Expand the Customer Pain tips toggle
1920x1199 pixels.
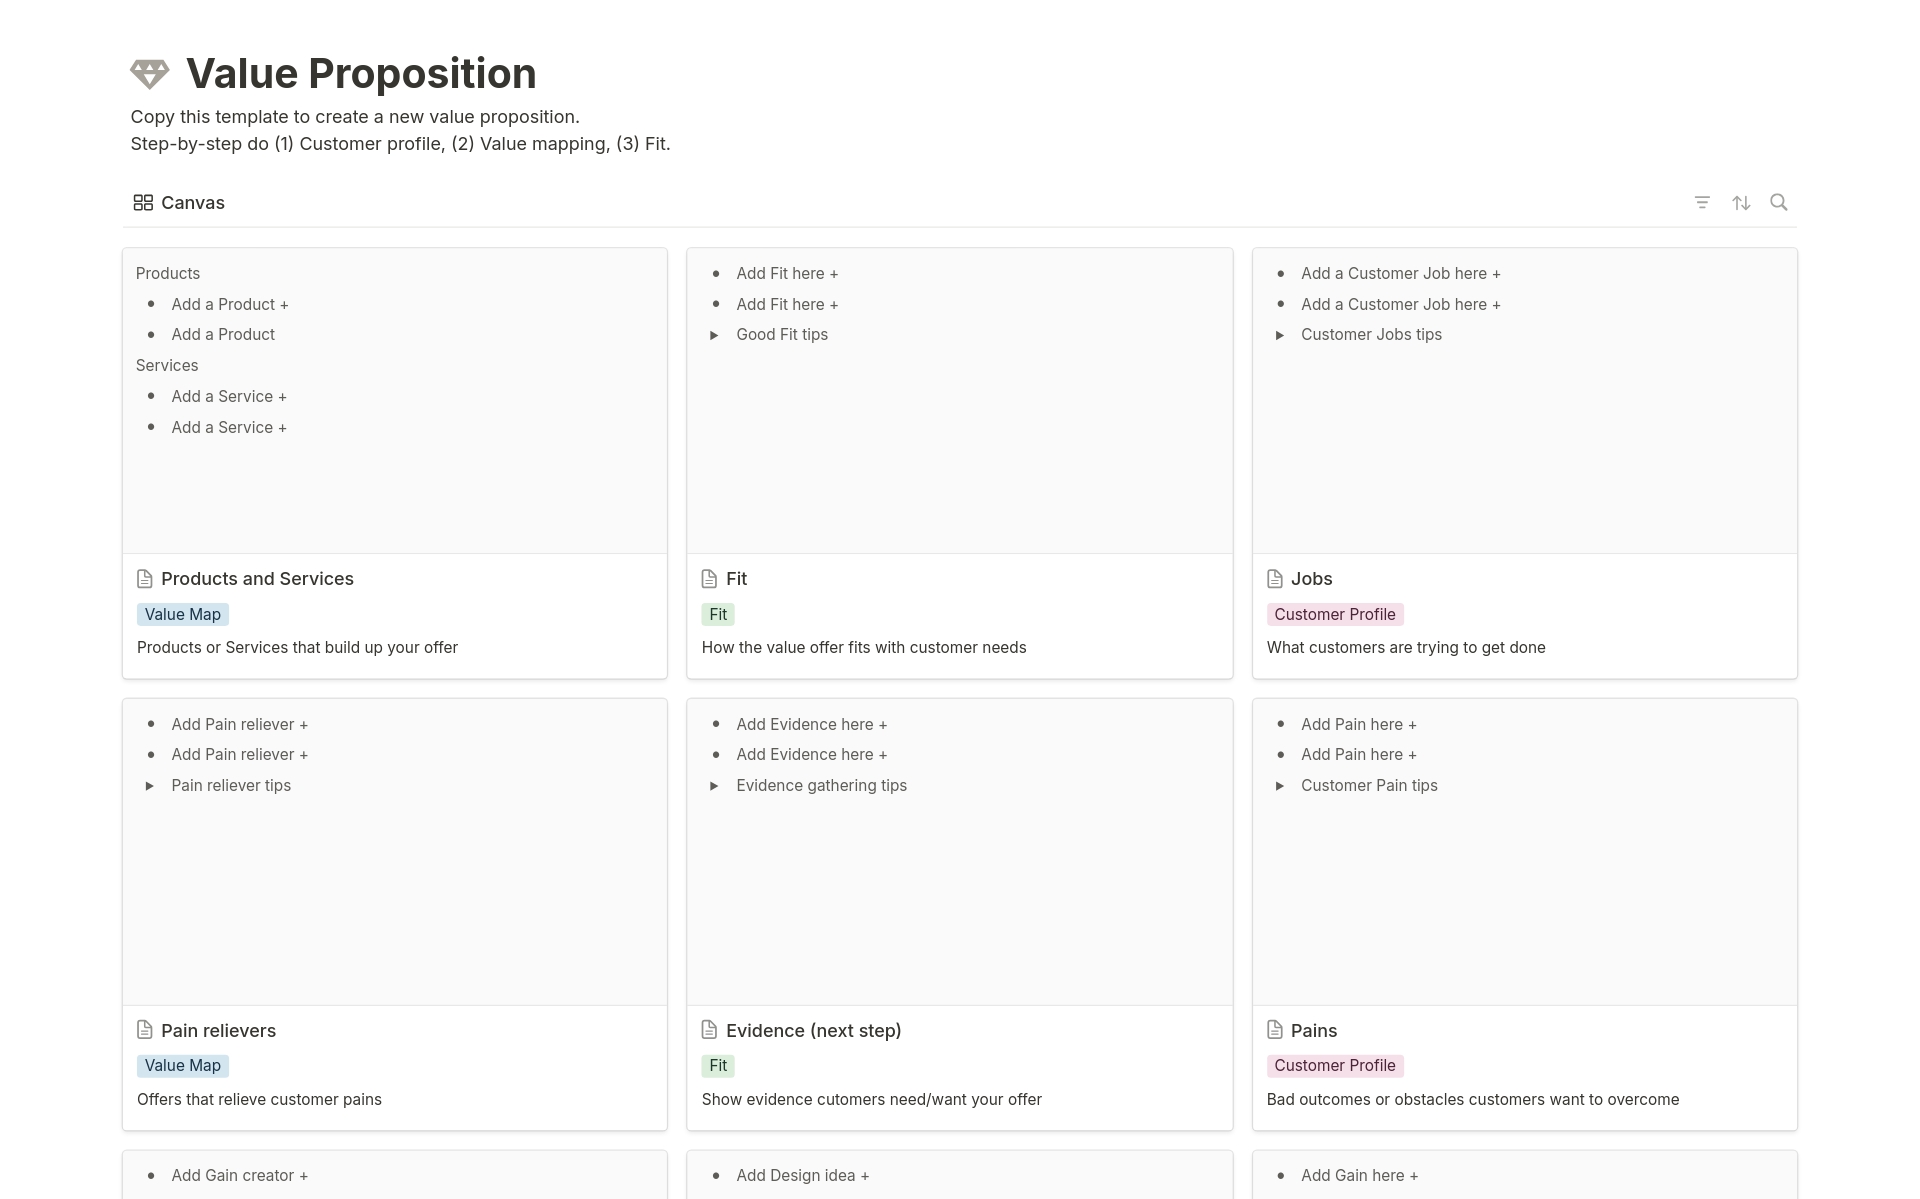click(1279, 786)
